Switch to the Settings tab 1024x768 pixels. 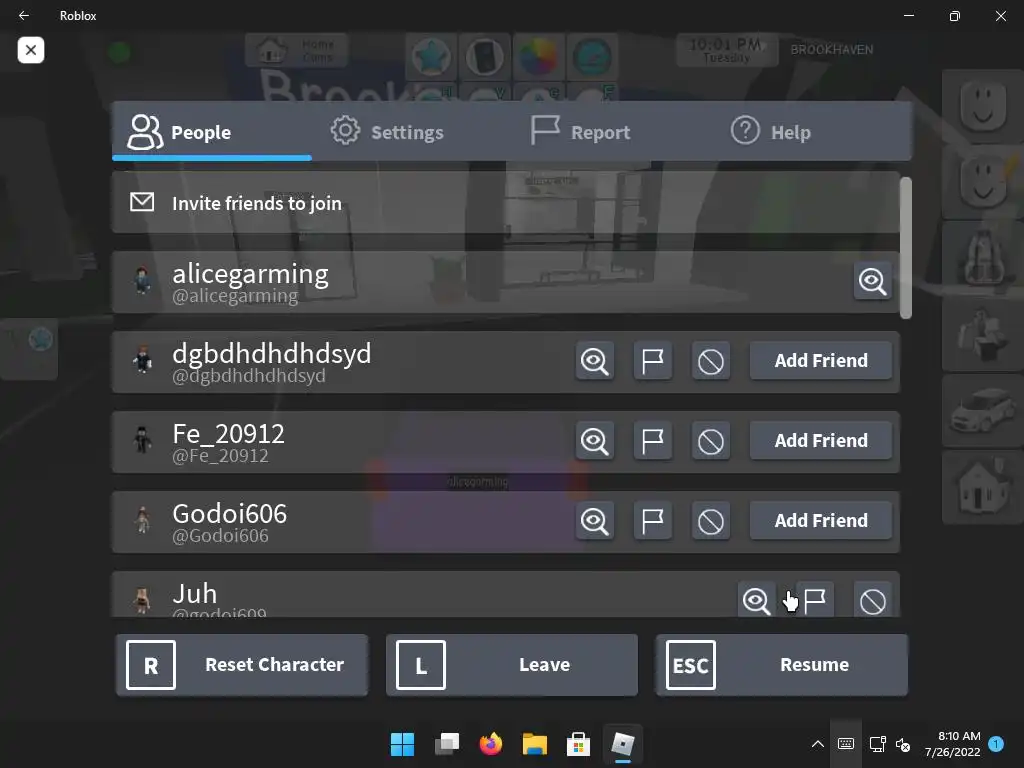pyautogui.click(x=387, y=132)
